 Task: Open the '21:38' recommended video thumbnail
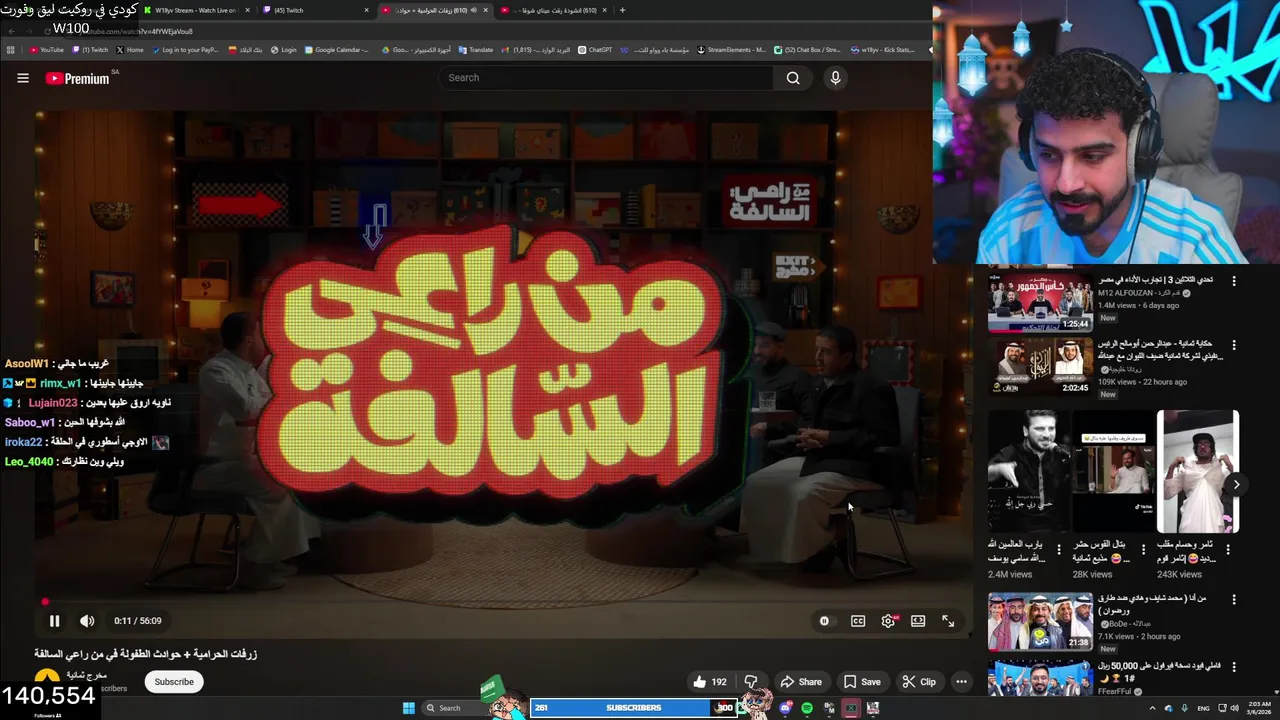(1040, 621)
